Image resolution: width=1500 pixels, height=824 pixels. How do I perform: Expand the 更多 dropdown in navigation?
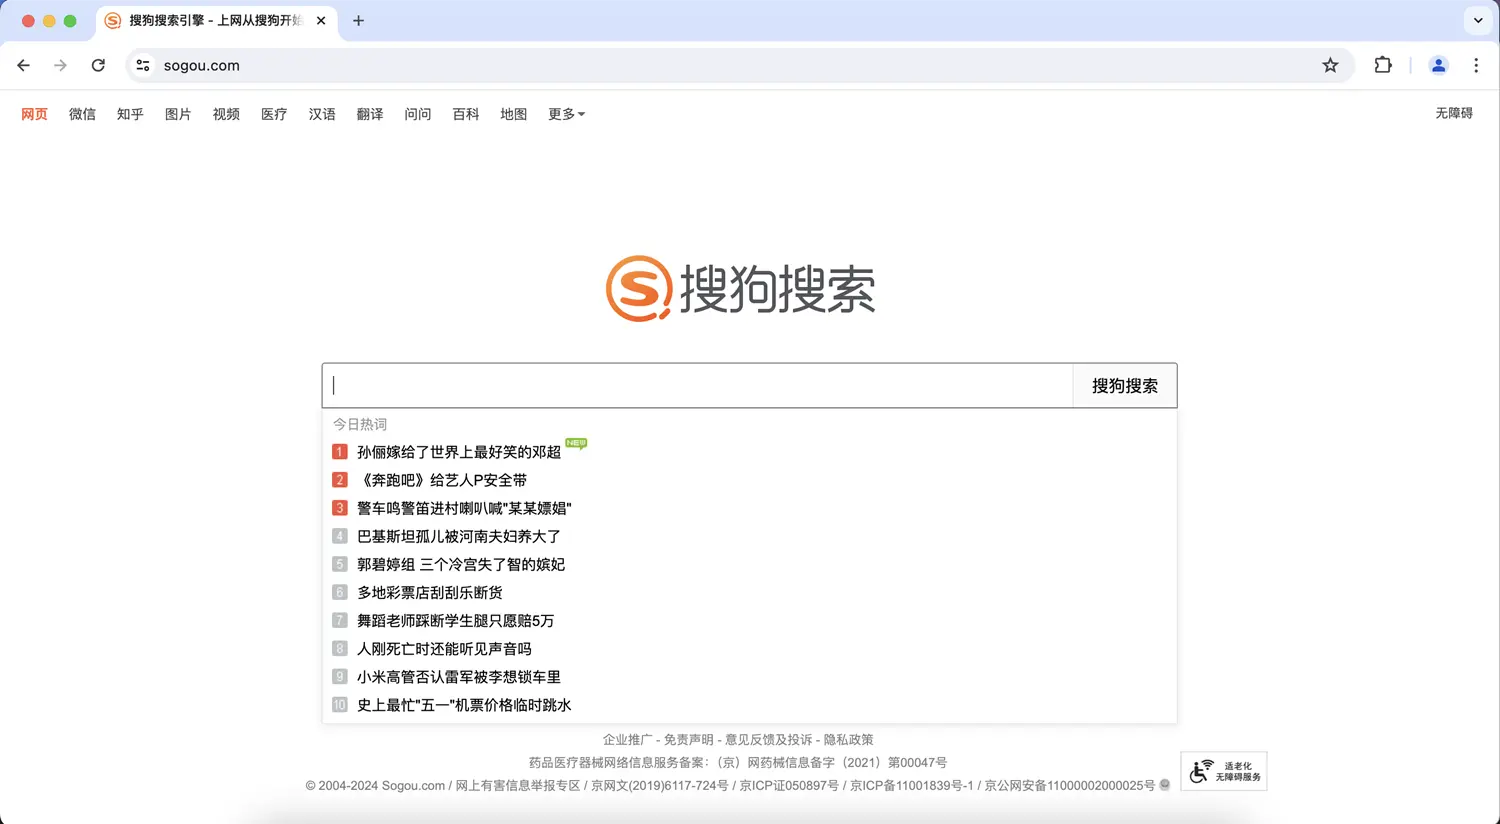click(566, 114)
